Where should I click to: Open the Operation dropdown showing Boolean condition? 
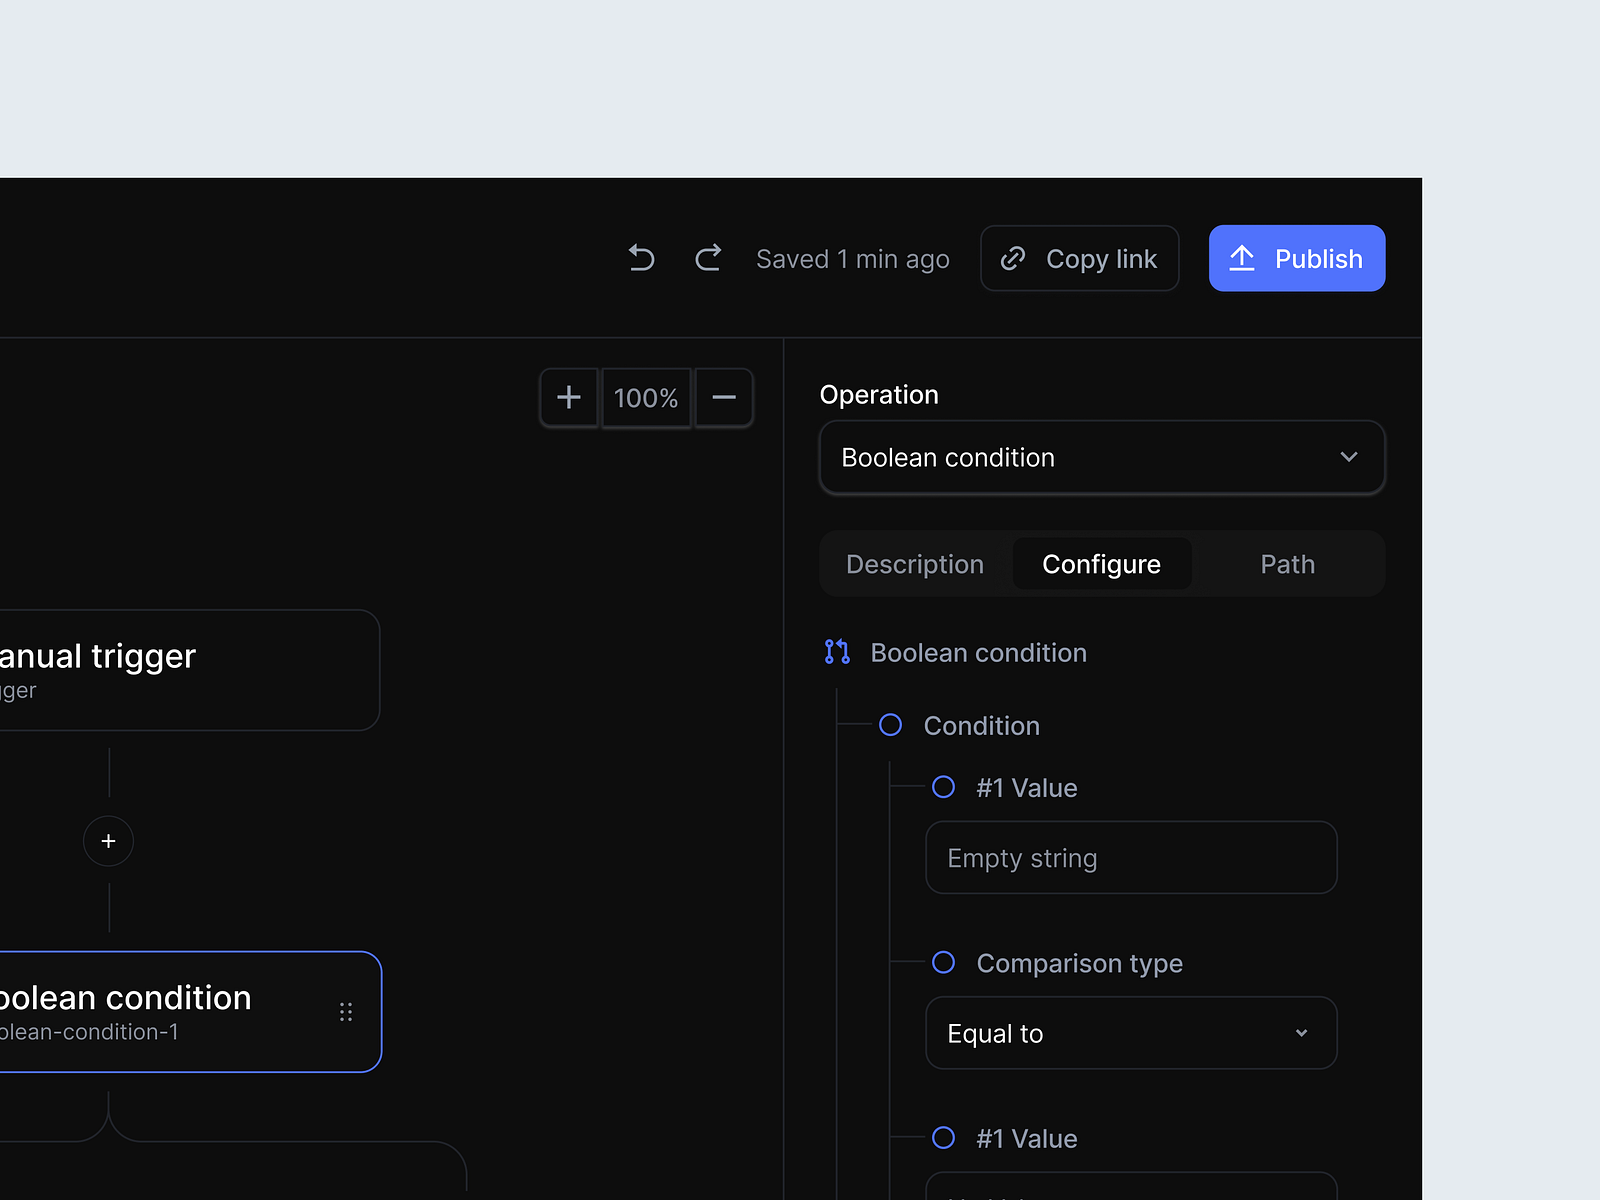coord(1101,457)
